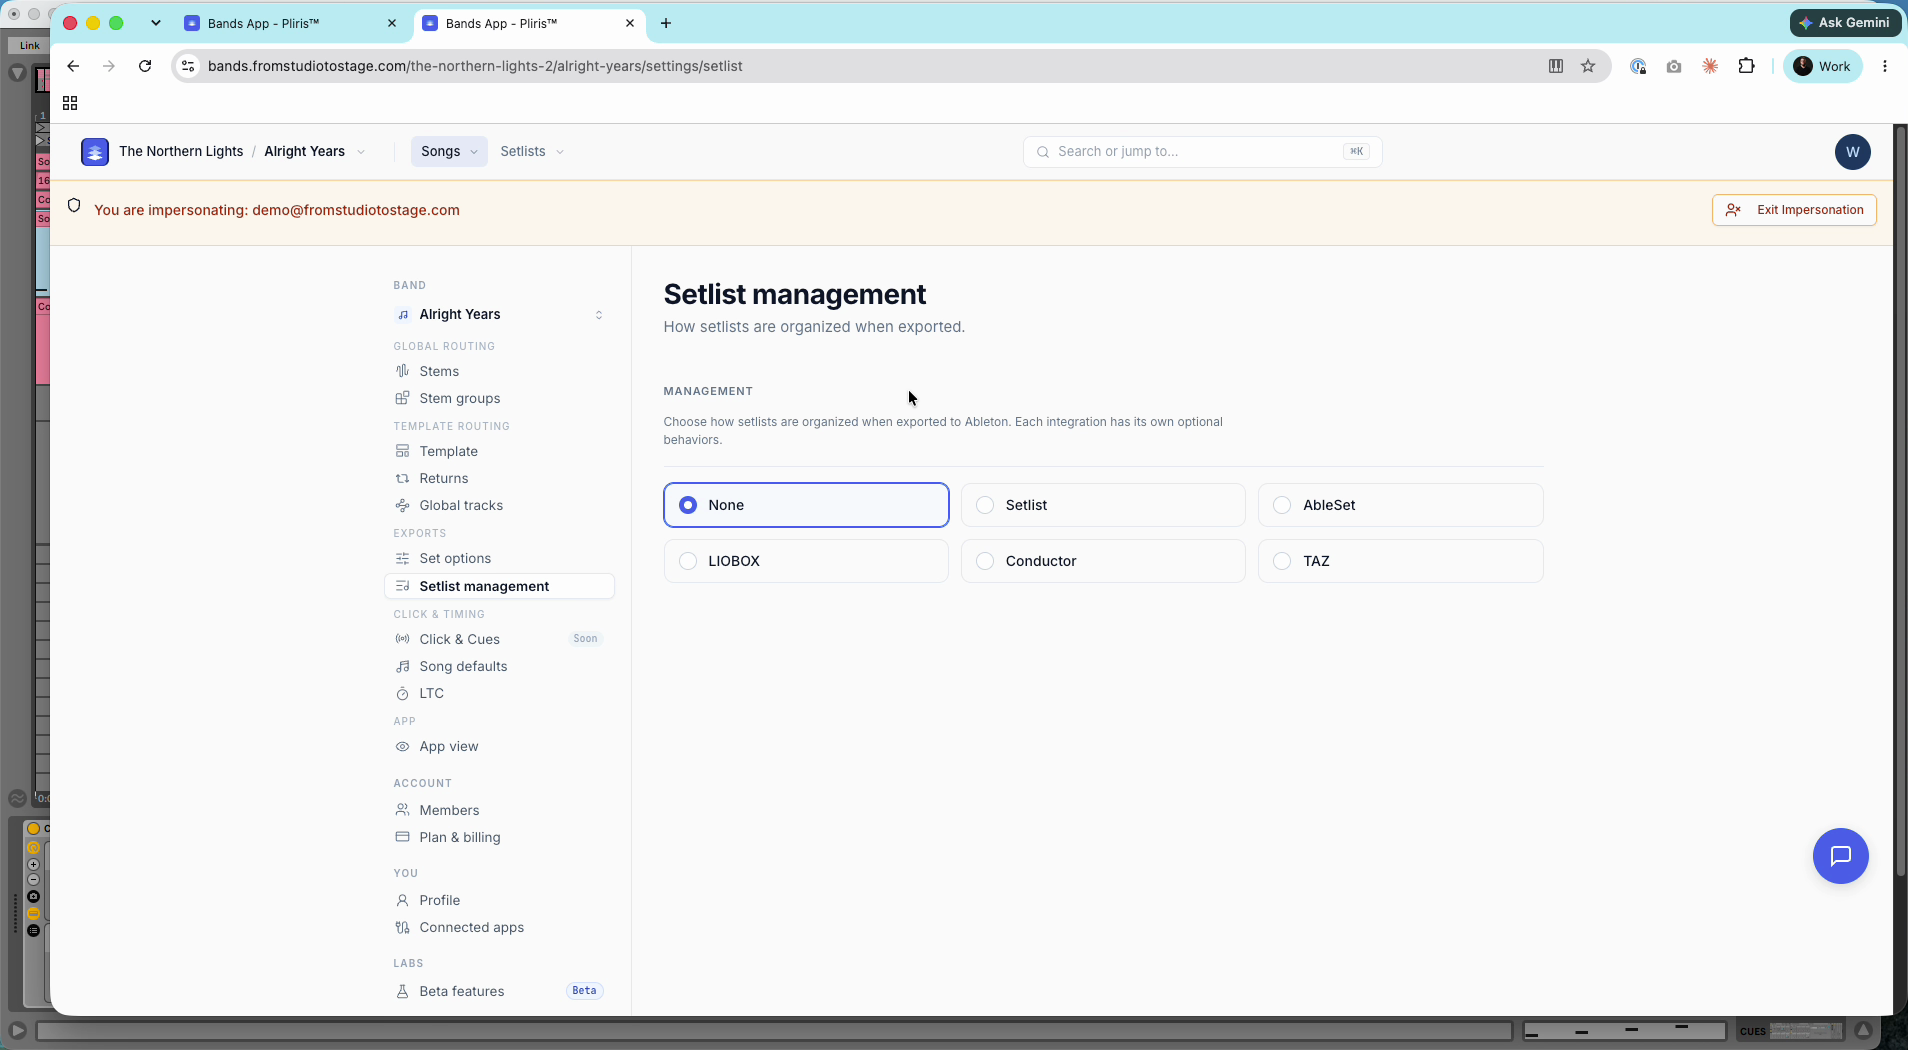
Task: Open Connected apps page
Action: coord(499,927)
